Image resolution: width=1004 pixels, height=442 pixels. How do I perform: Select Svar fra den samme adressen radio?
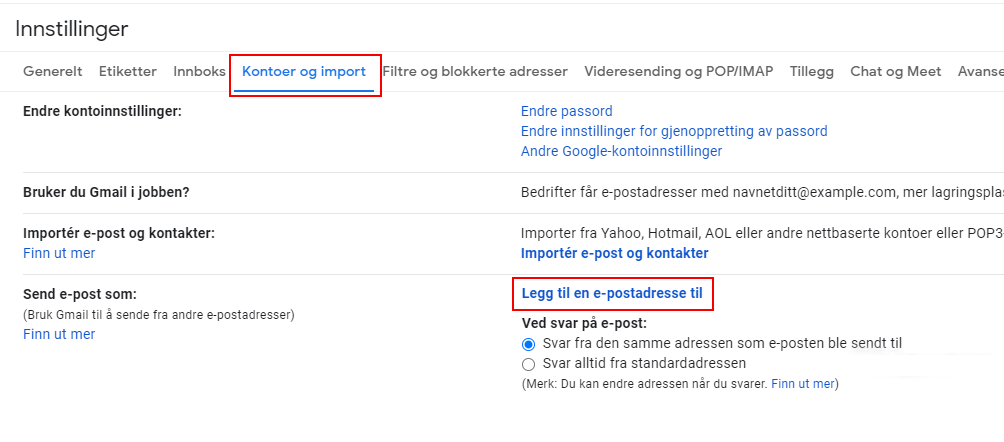(x=528, y=344)
